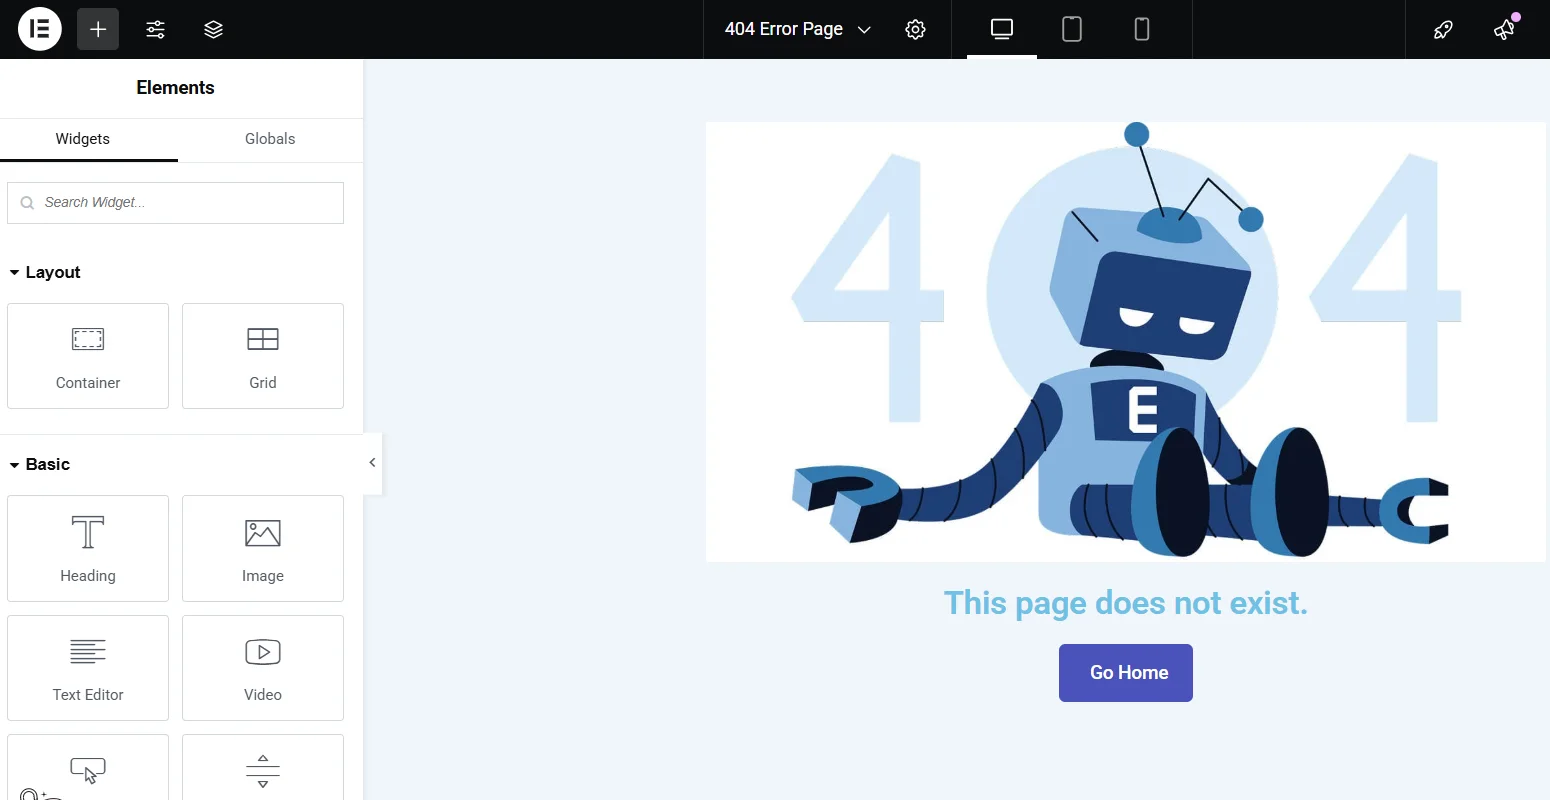Screen dimensions: 1550x800
Task: Open the layers structure icon
Action: [213, 29]
